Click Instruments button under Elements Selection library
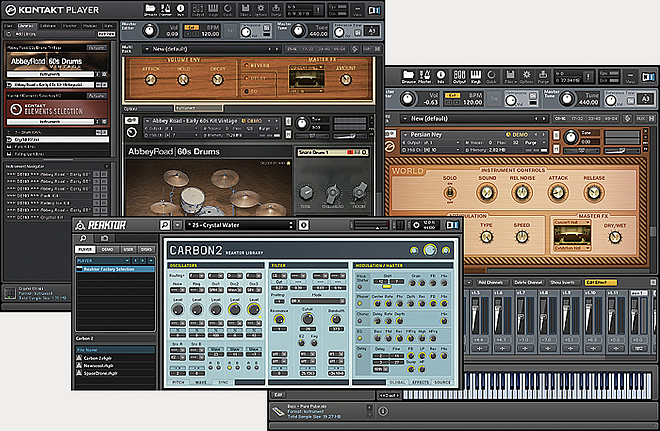 pos(50,122)
